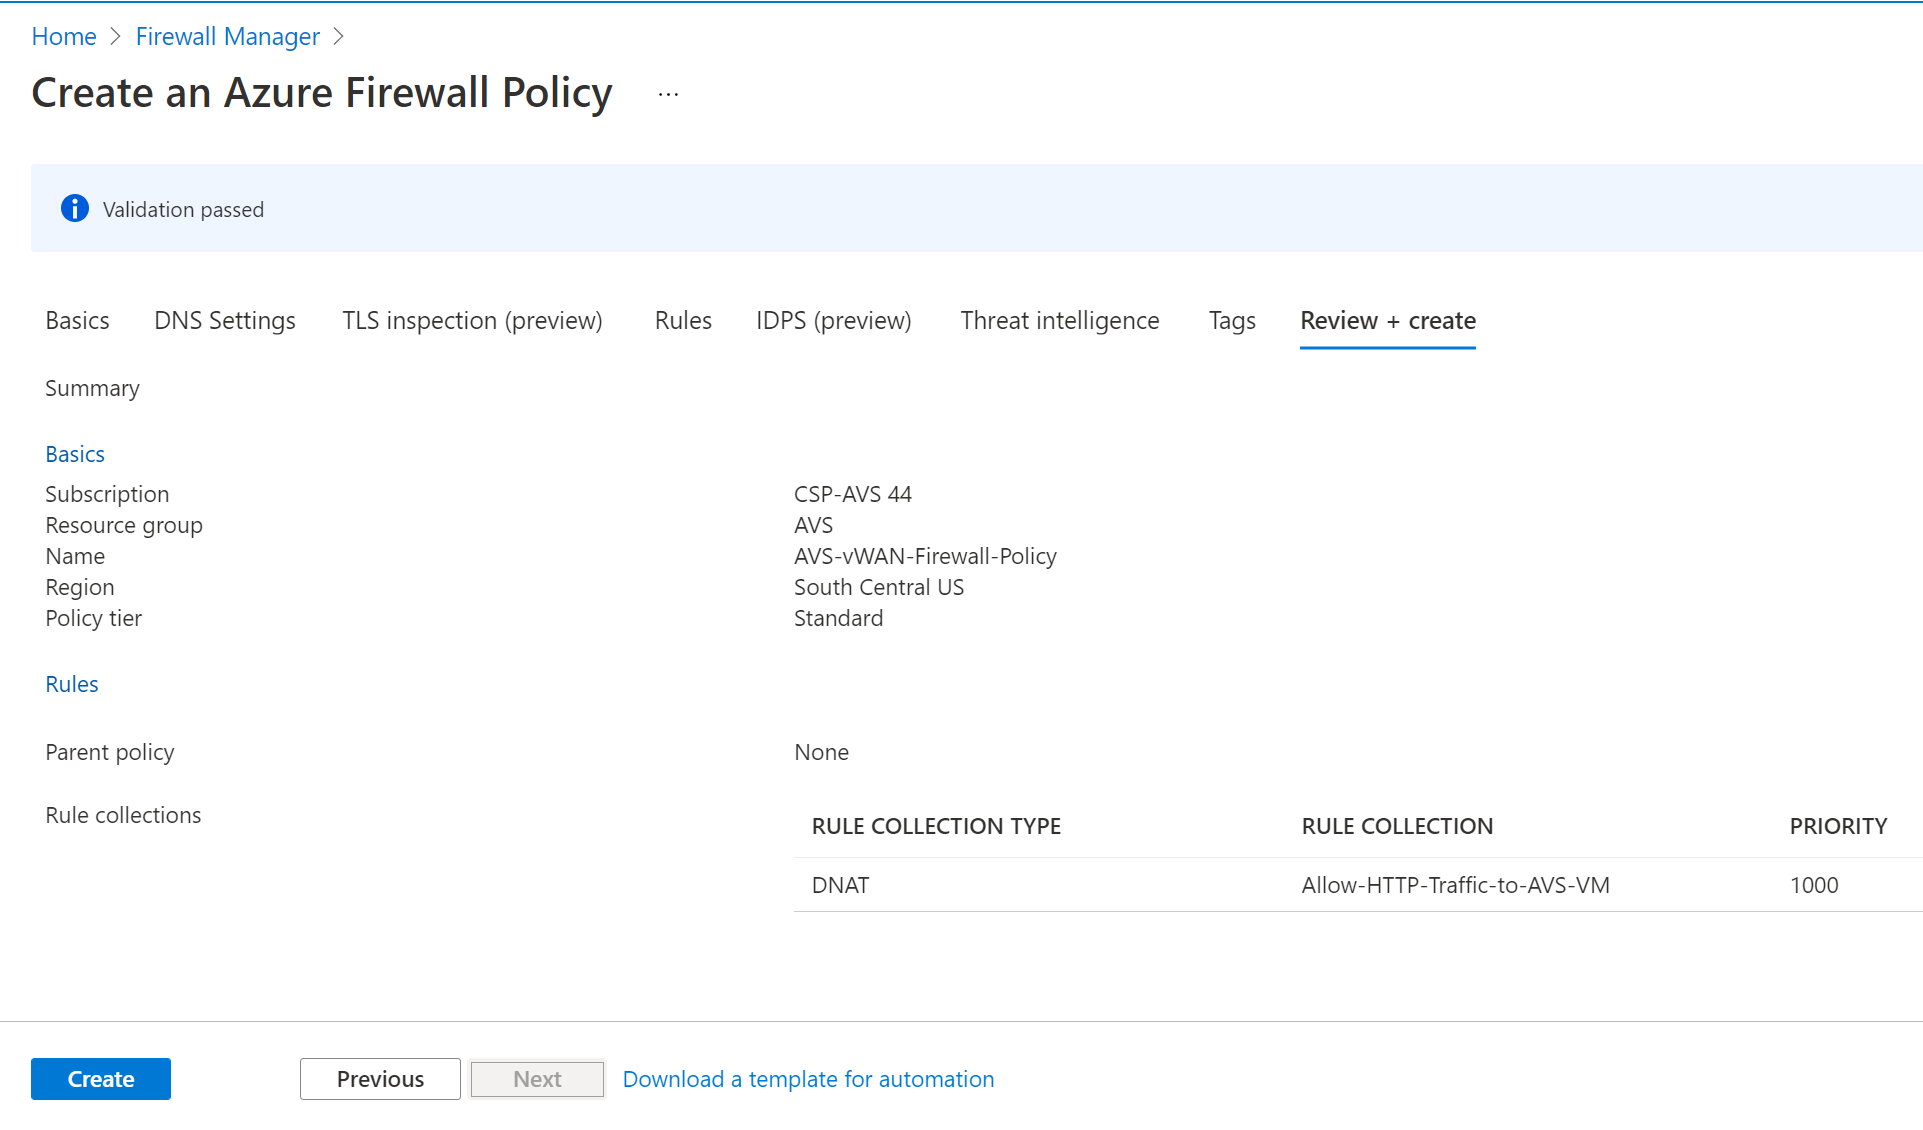Click the Rule collections label
1923x1130 pixels.
(x=123, y=815)
